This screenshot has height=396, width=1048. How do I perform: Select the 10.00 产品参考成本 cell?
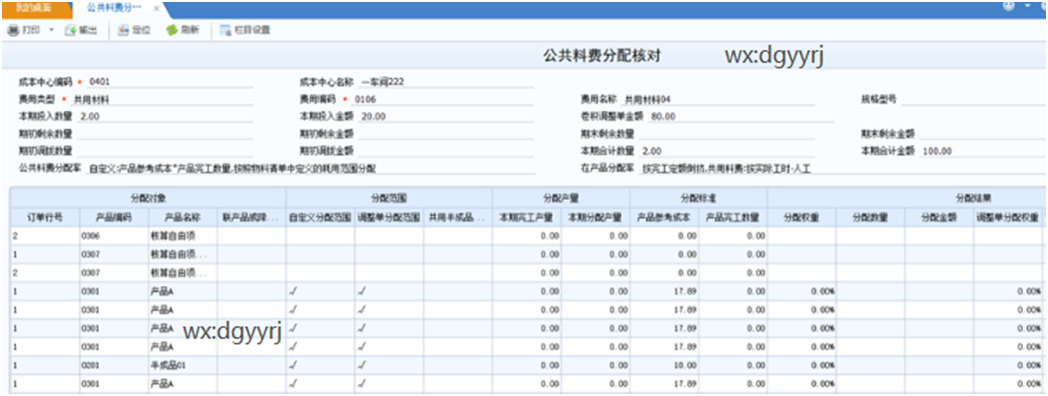(664, 367)
